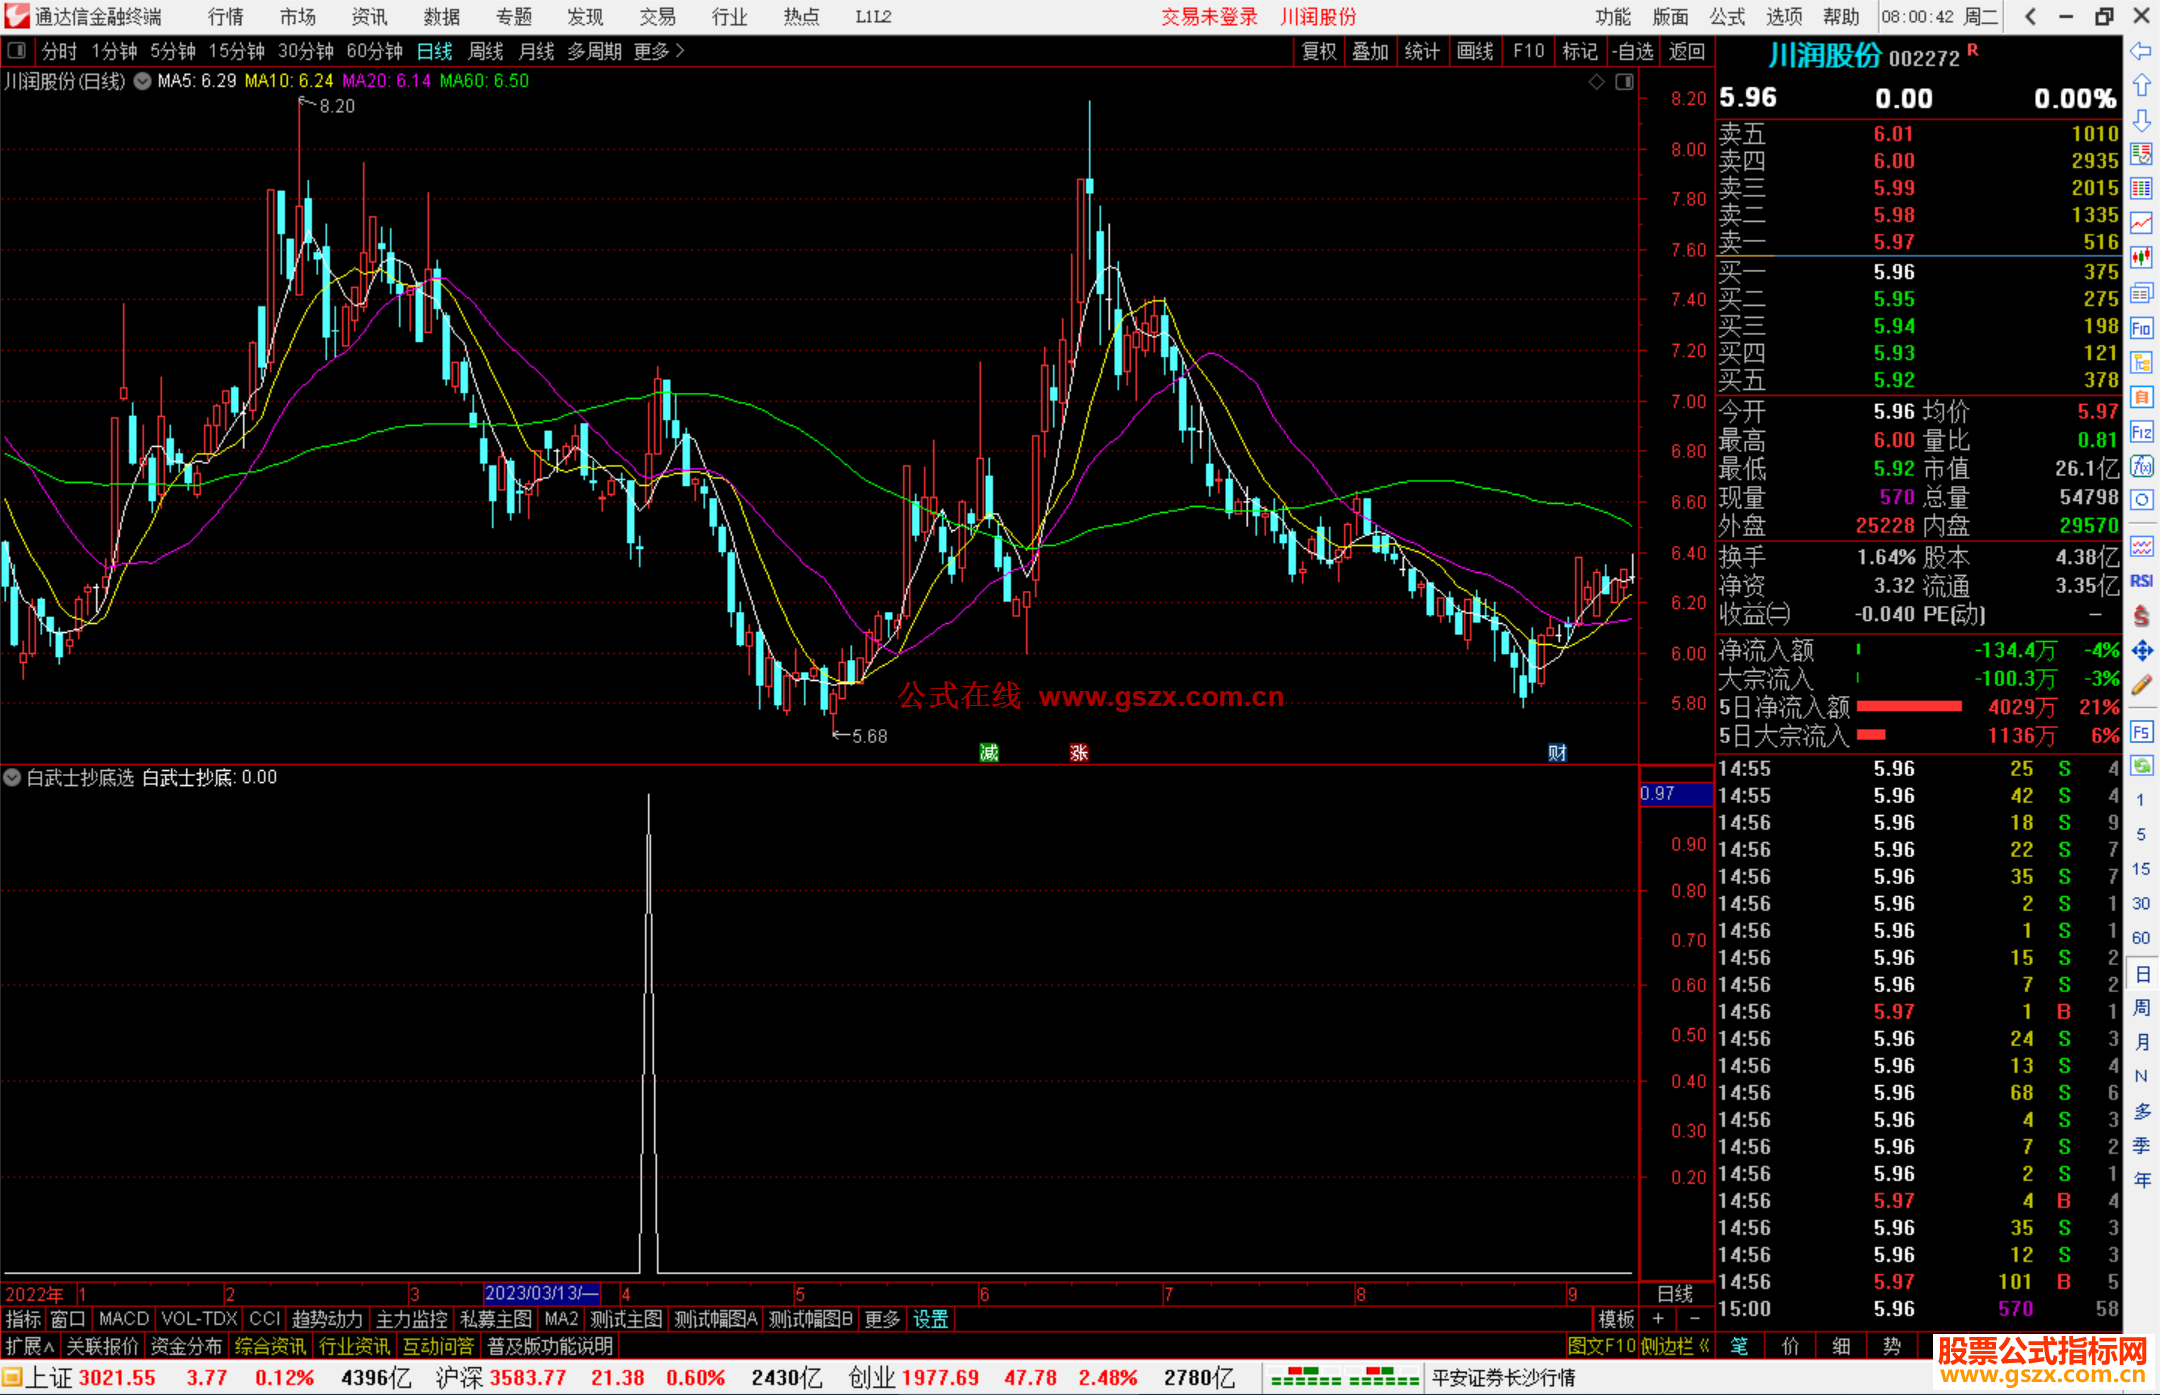
Task: Open the RSI indicator from right sidebar
Action: coord(2141,581)
